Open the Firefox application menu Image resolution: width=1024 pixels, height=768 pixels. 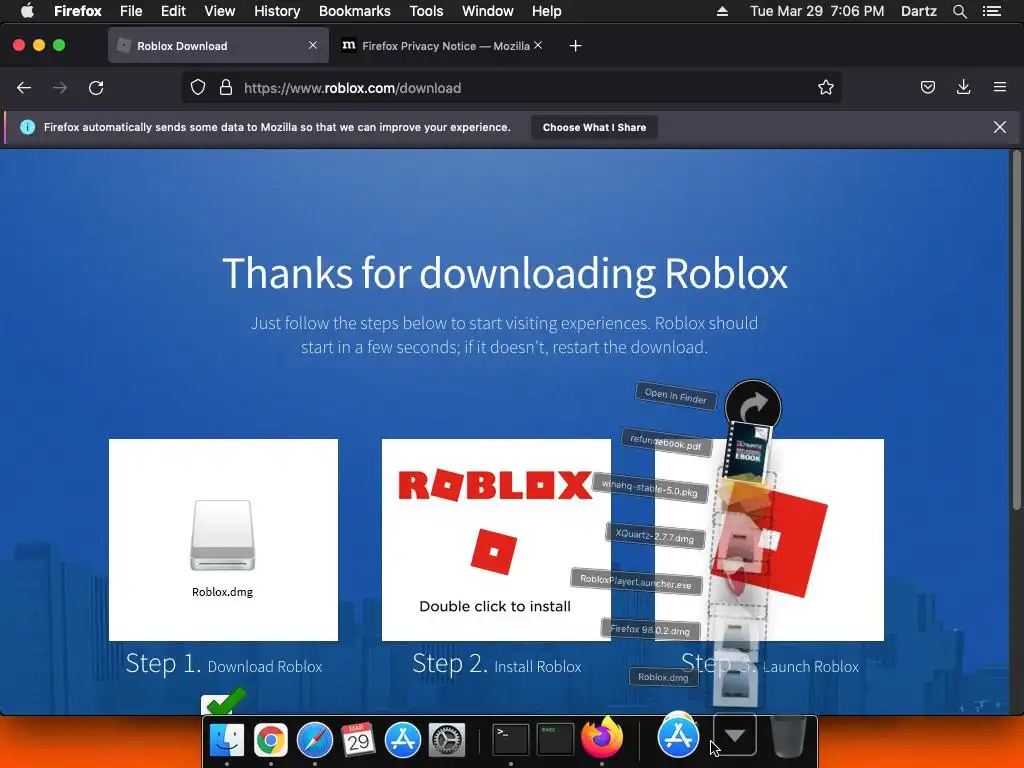click(78, 11)
